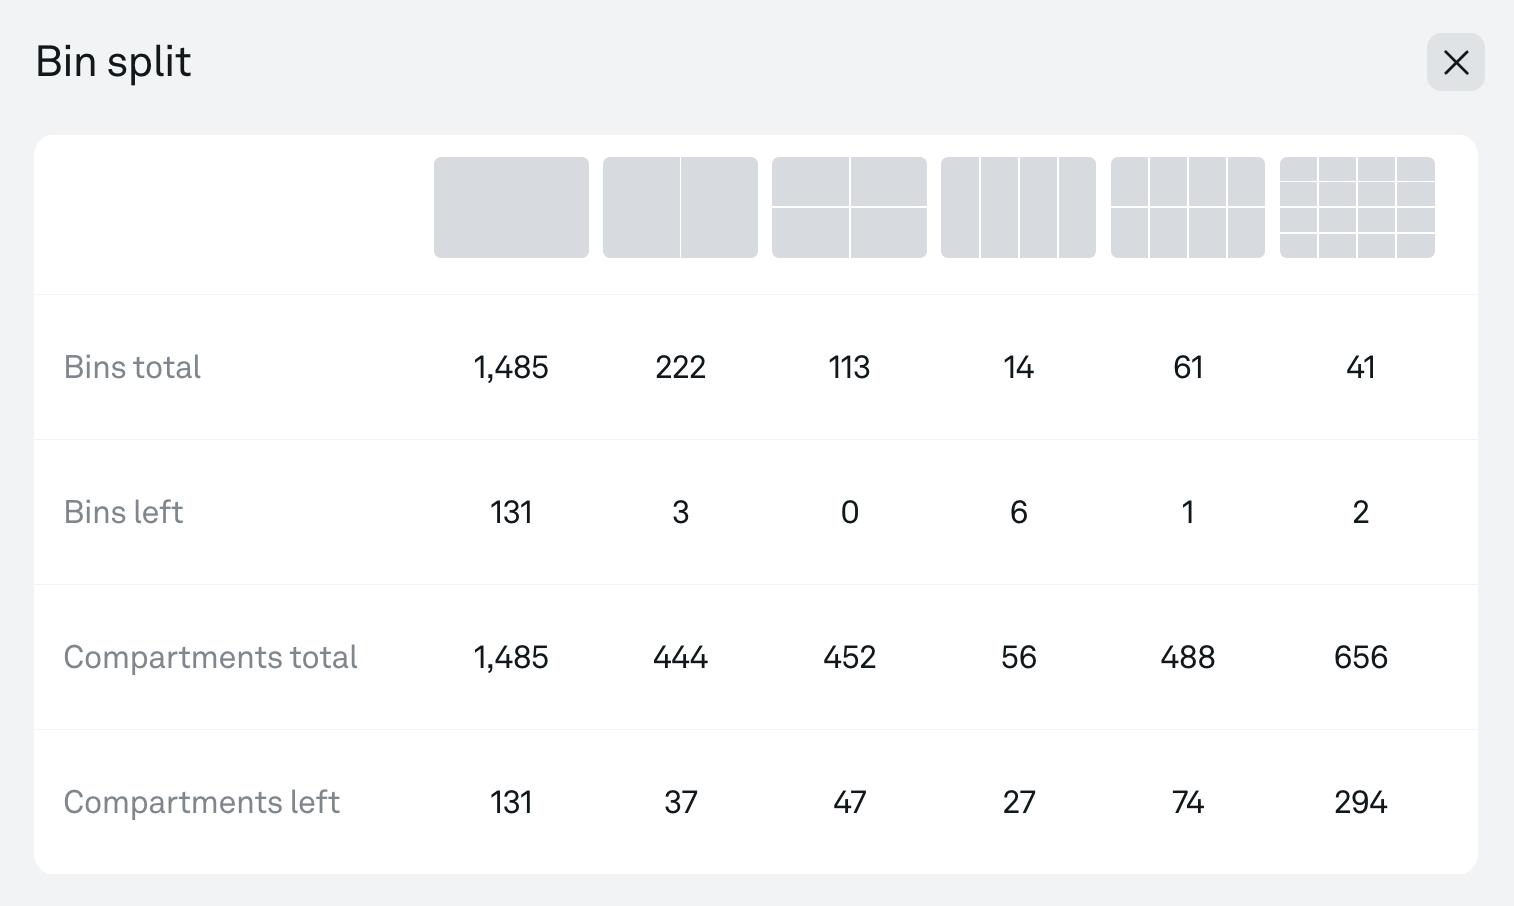Select the four-compartment 2x2 bin icon
Image resolution: width=1514 pixels, height=906 pixels.
click(849, 207)
